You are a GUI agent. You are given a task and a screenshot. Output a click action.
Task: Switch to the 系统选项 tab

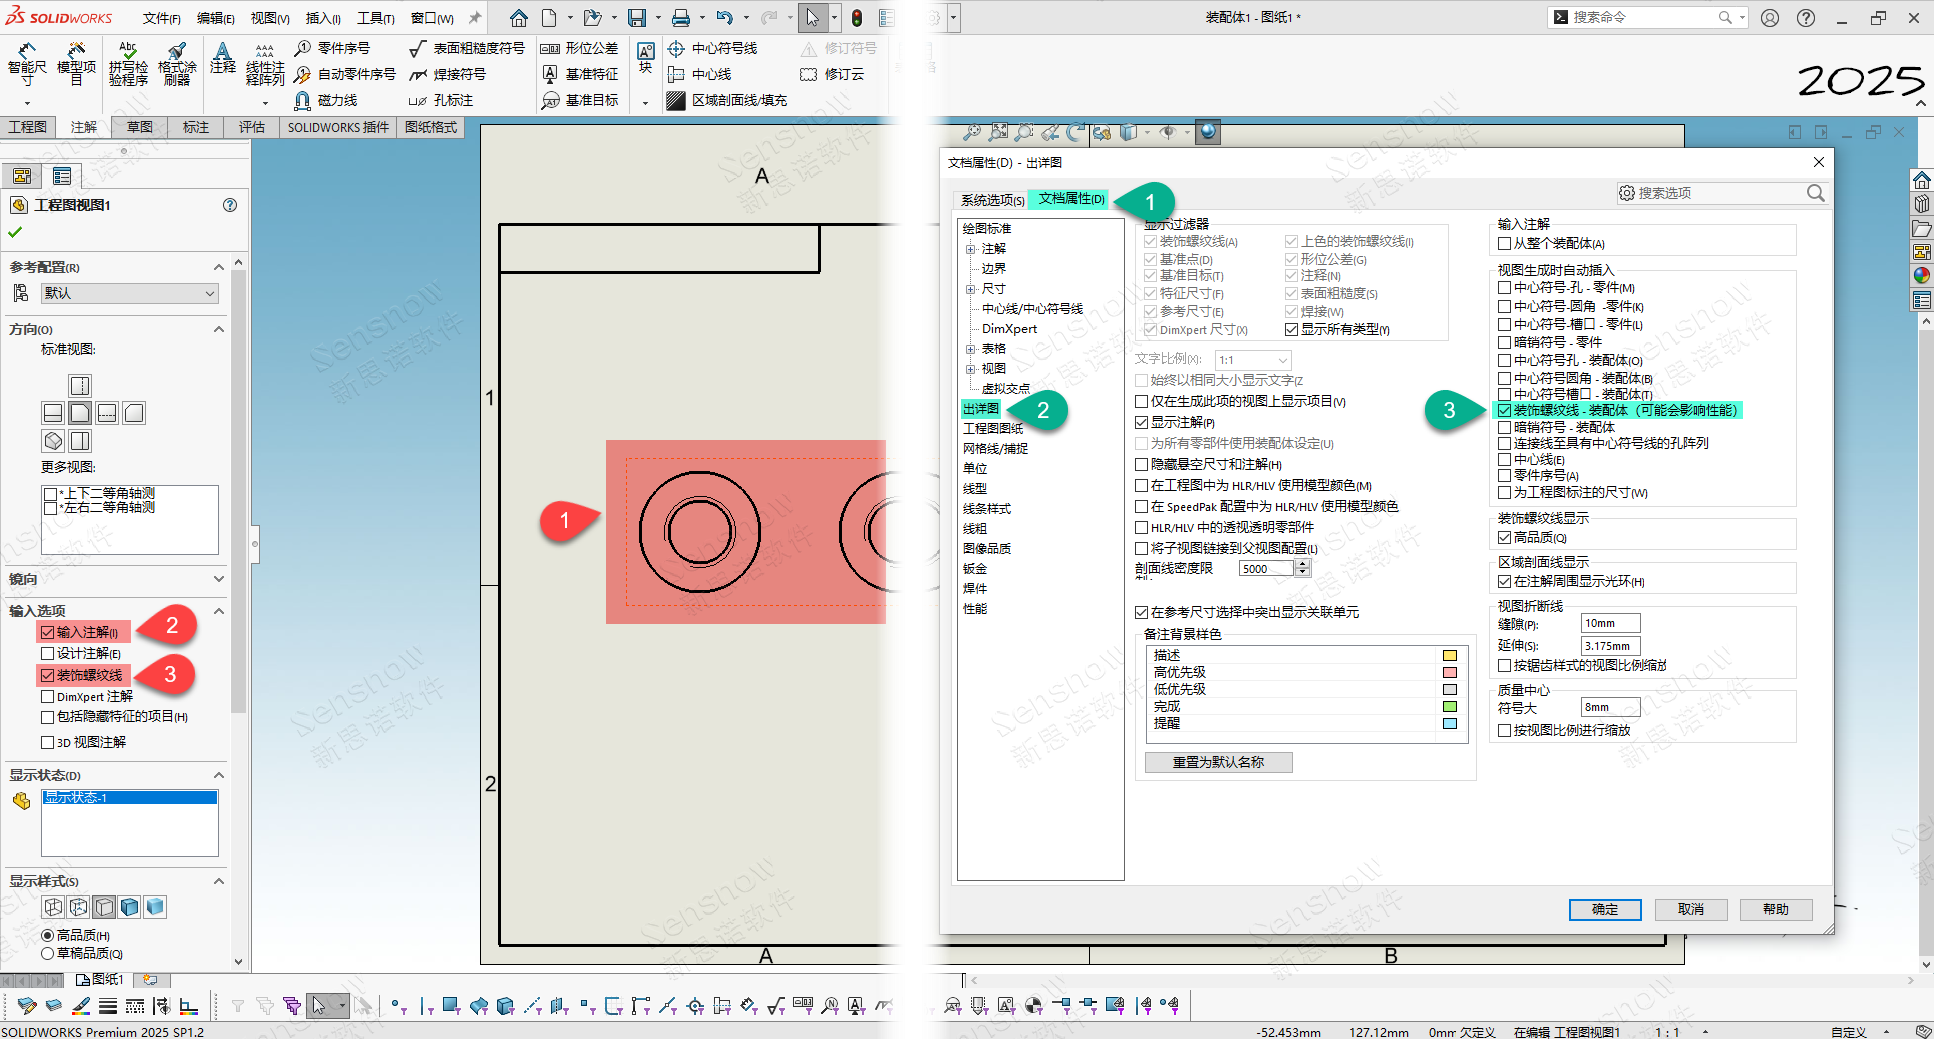click(991, 200)
